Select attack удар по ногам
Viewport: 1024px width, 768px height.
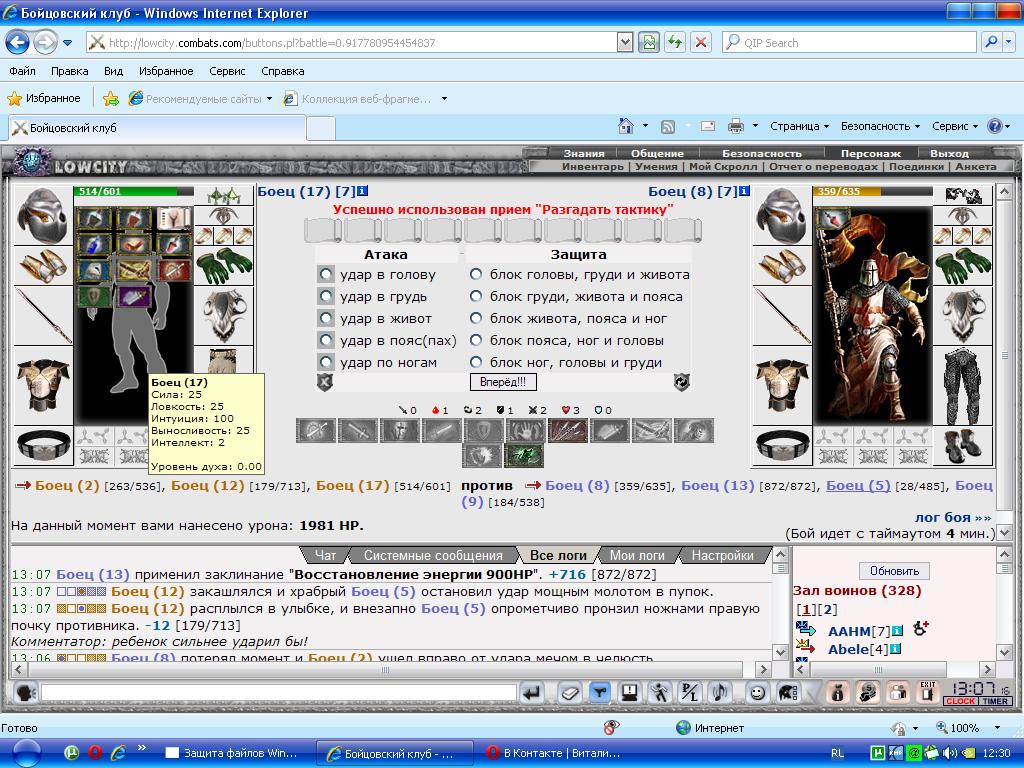point(326,362)
